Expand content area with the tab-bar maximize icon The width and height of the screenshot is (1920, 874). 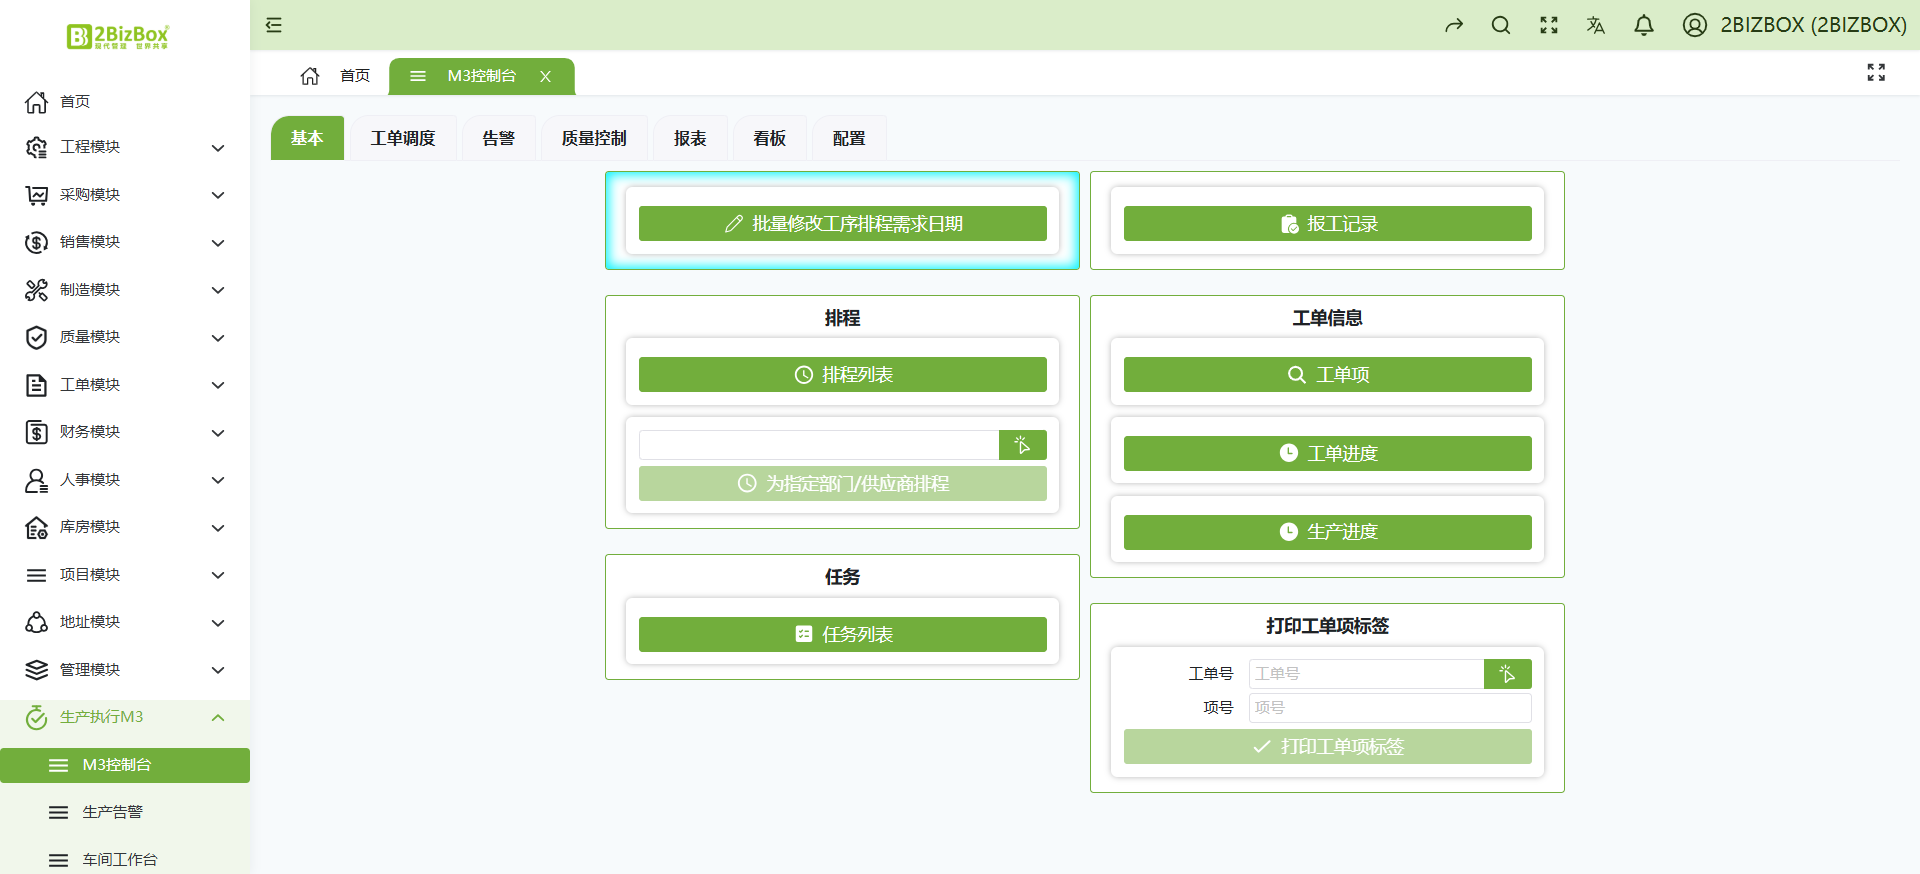1876,72
